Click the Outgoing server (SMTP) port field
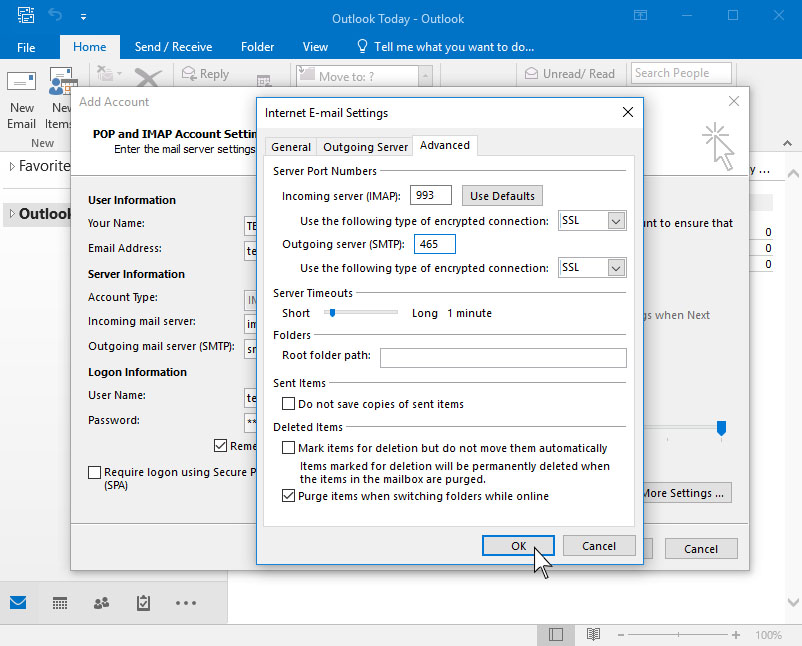The image size is (802, 646). 435,244
